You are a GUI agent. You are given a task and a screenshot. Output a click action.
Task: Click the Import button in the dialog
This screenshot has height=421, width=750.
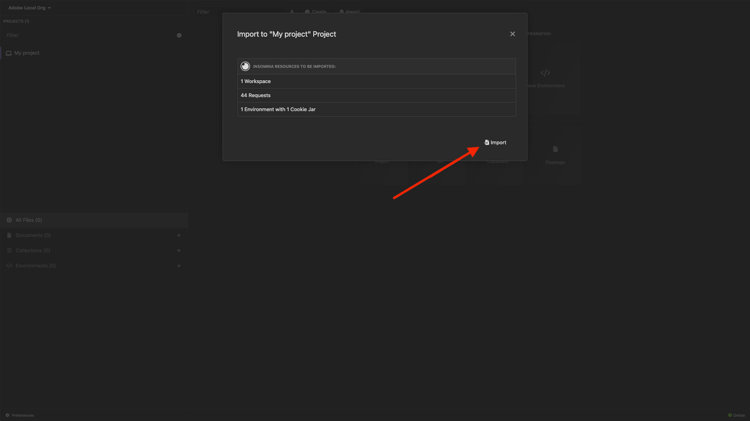coord(496,143)
